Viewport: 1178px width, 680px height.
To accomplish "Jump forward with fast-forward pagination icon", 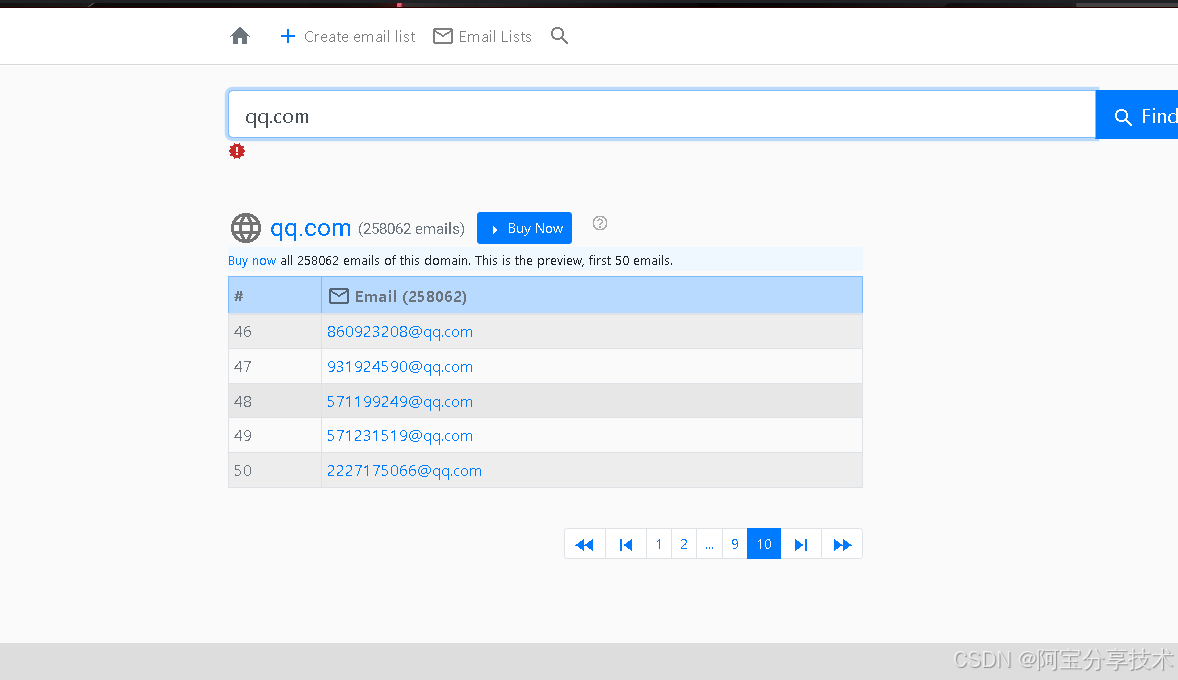I will tap(842, 544).
